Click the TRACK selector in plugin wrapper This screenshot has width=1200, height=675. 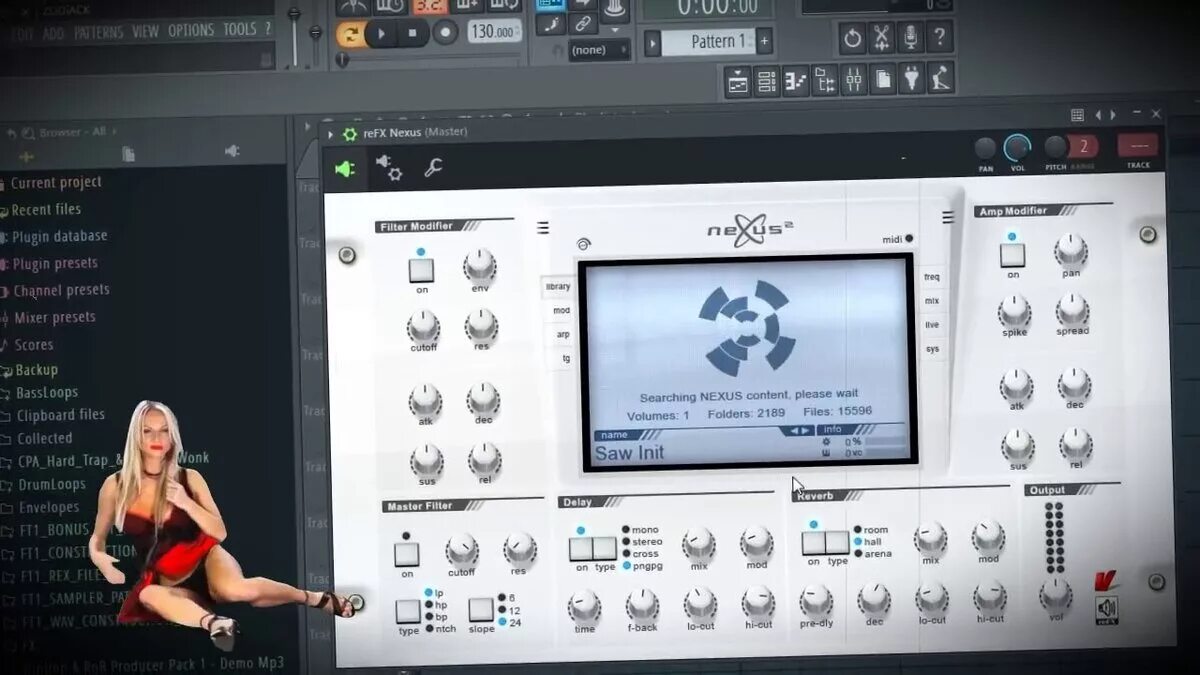(1138, 146)
